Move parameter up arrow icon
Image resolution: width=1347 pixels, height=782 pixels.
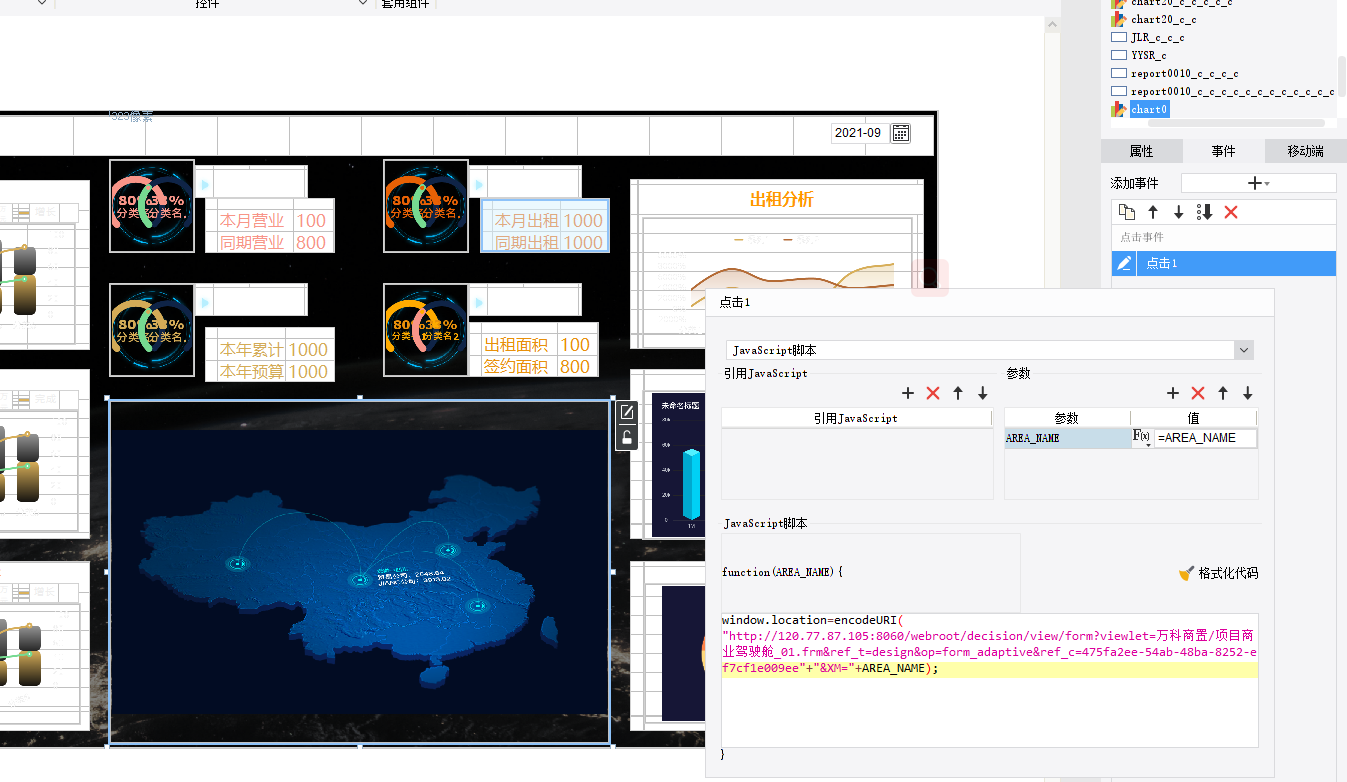tap(1223, 394)
